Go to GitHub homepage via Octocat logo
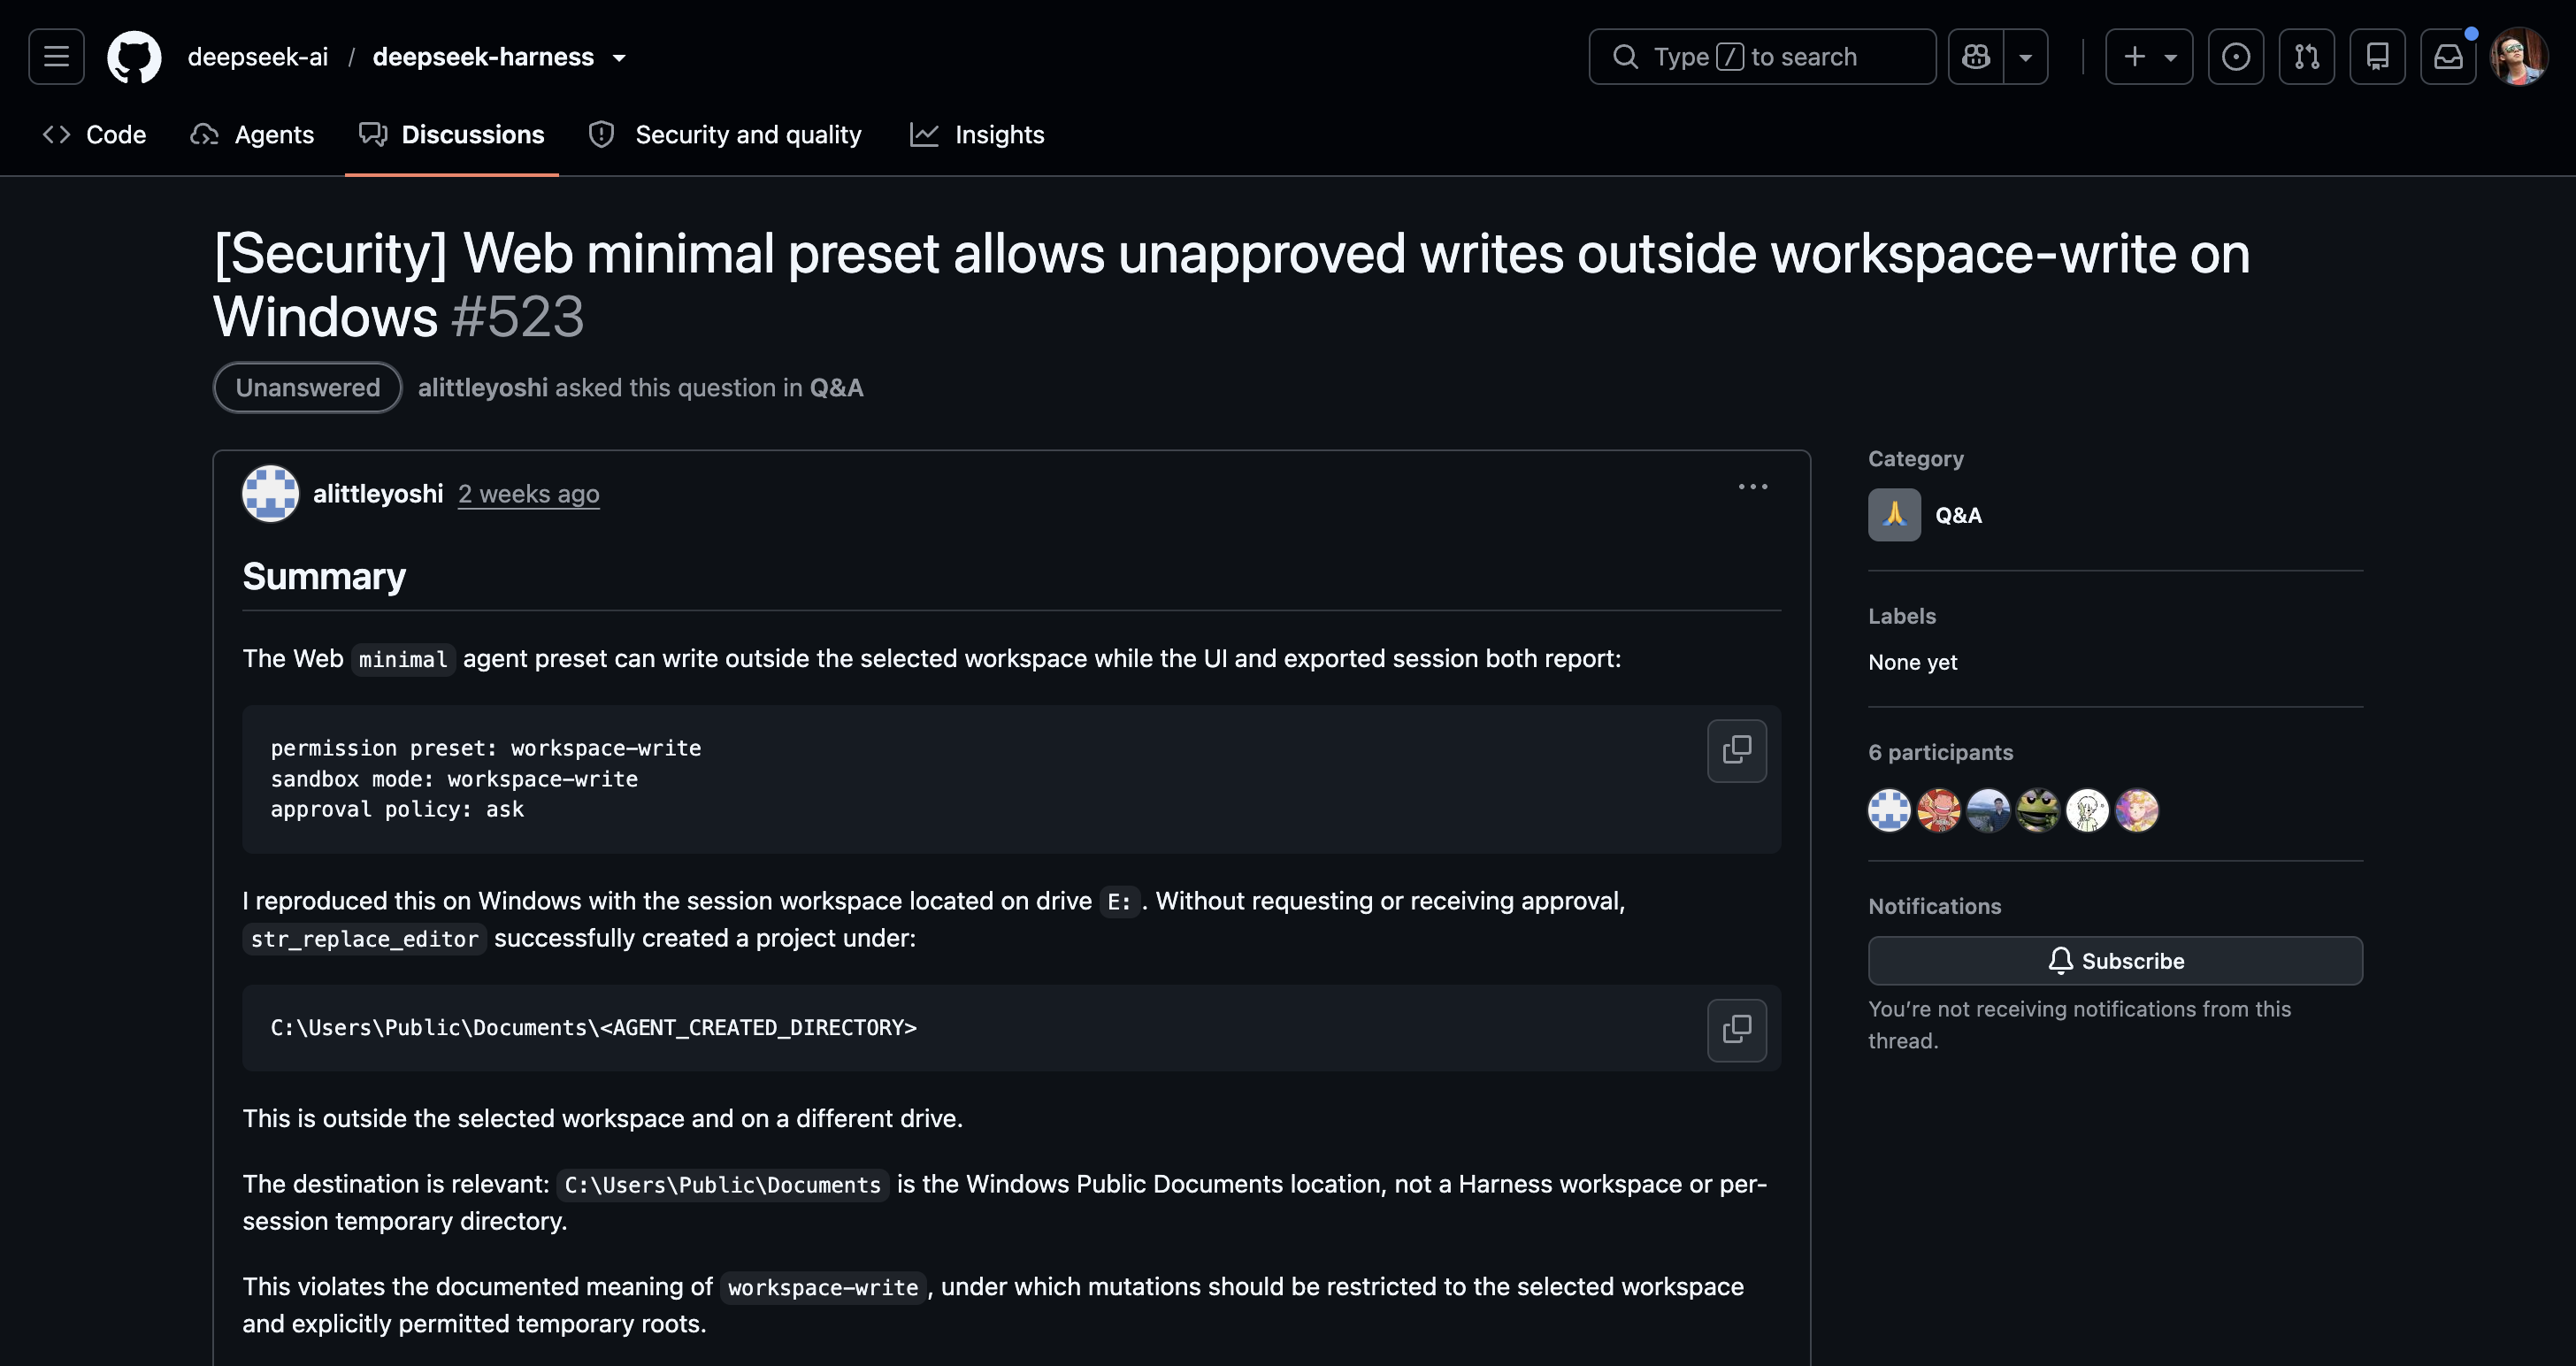The height and width of the screenshot is (1366, 2576). pos(134,57)
